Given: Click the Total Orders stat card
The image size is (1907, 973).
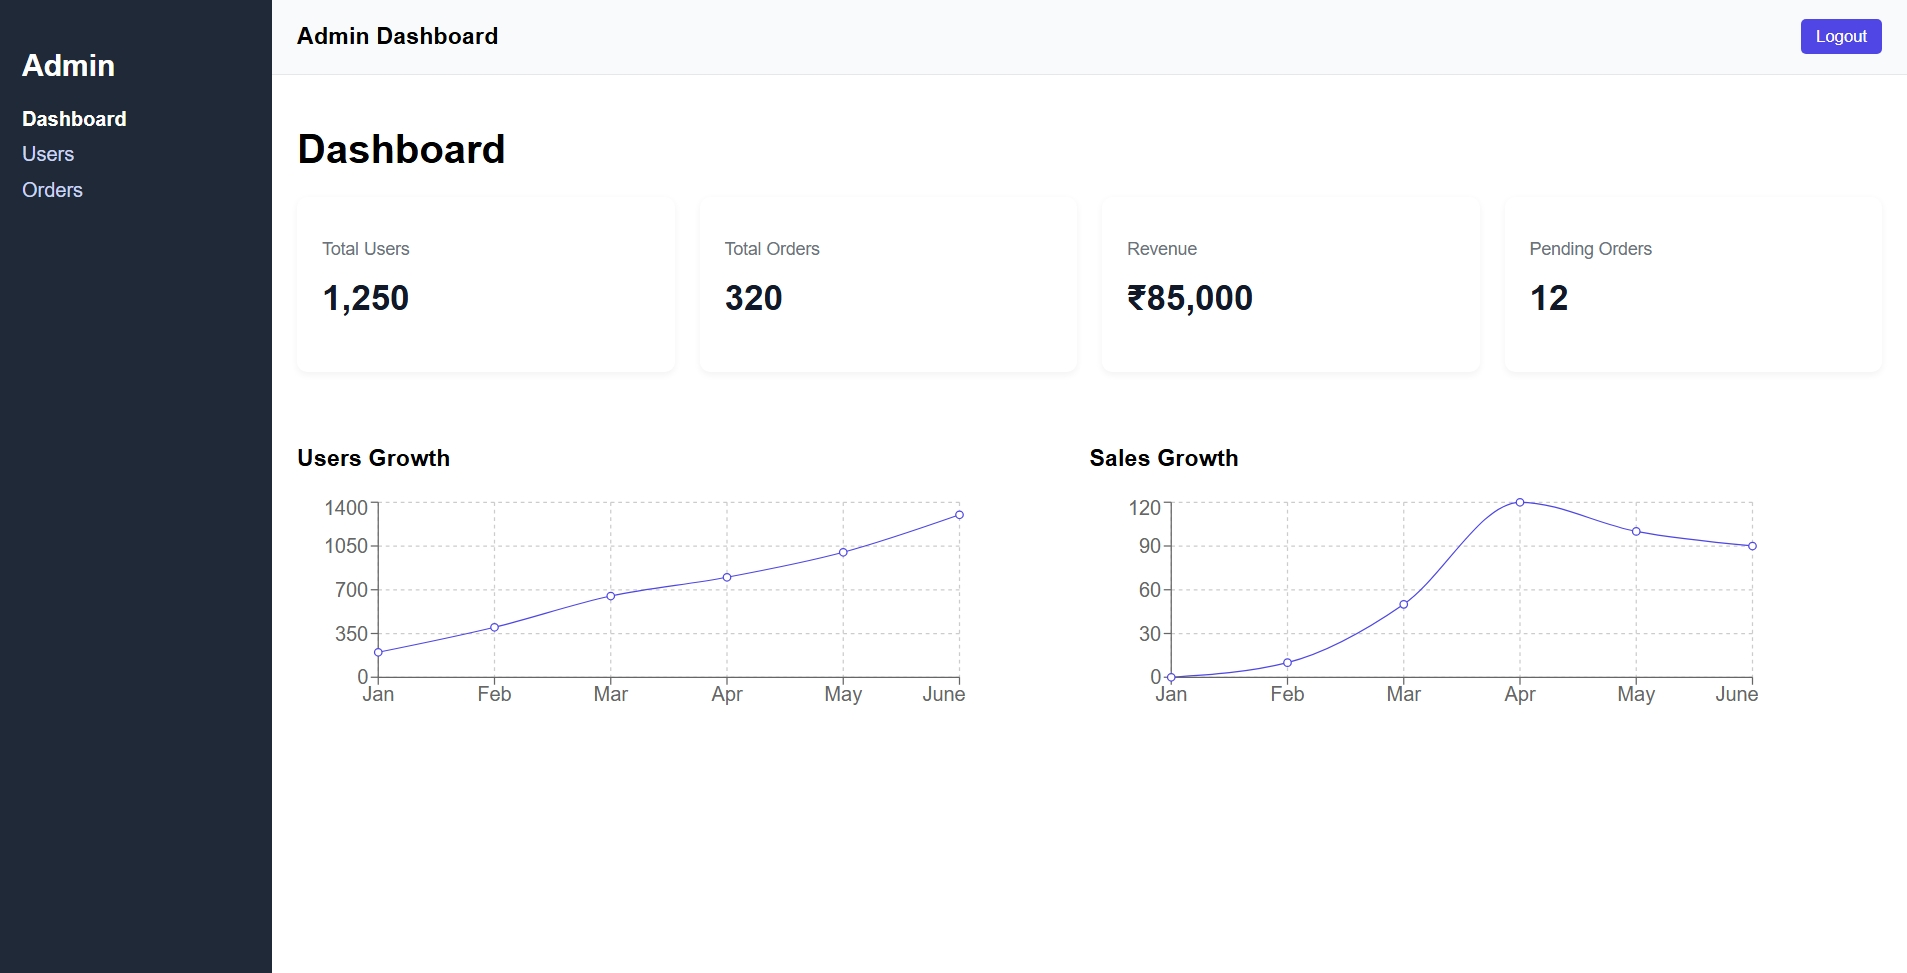Looking at the screenshot, I should coord(888,285).
